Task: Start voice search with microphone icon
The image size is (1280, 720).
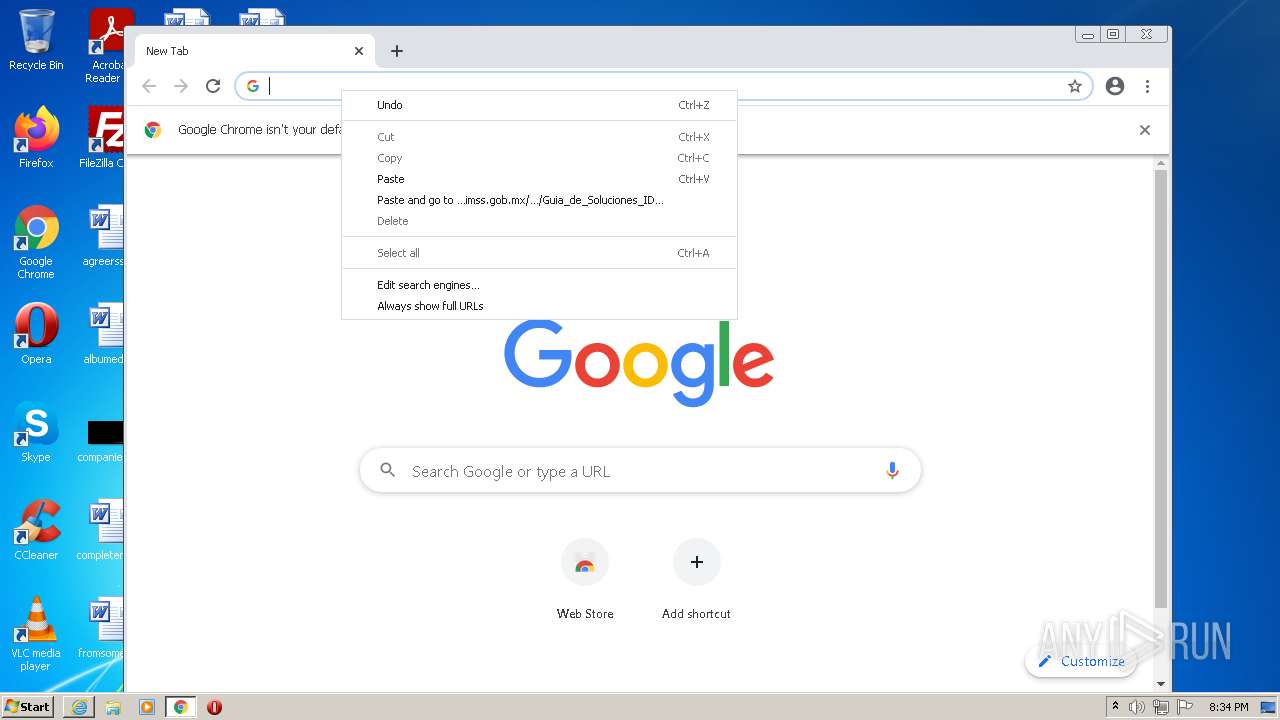Action: click(x=892, y=471)
